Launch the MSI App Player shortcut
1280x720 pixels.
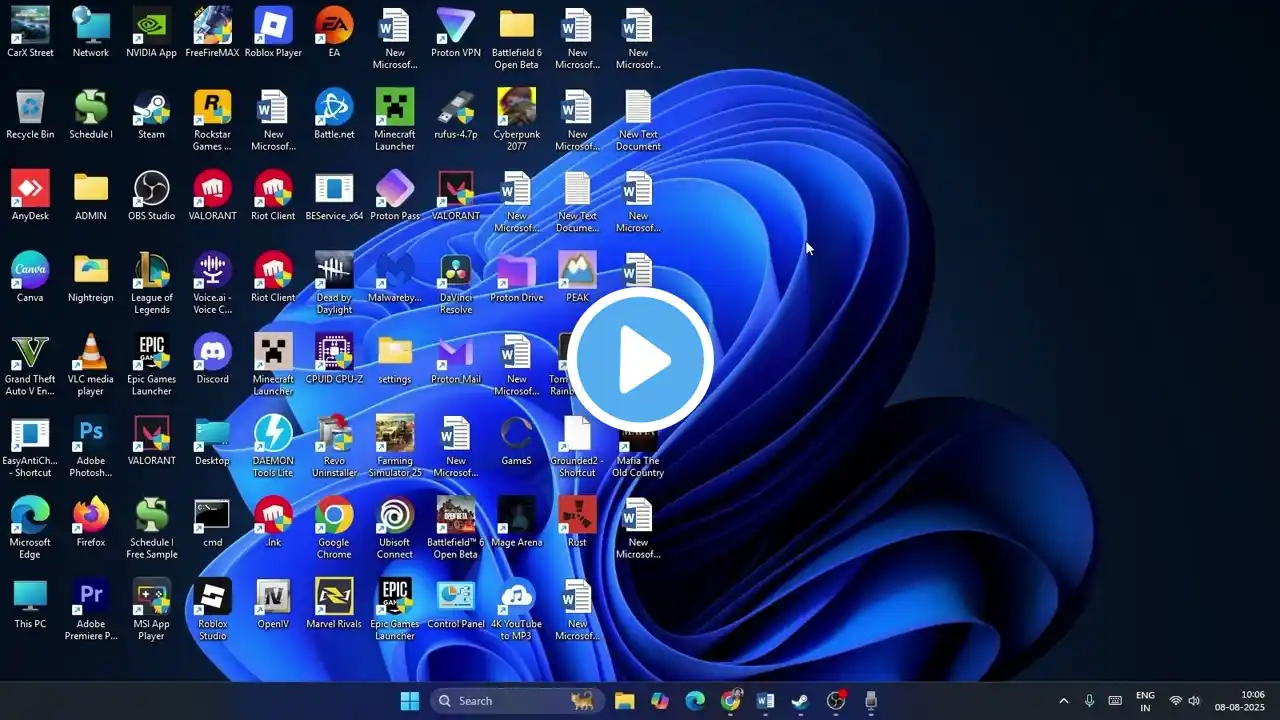(152, 609)
